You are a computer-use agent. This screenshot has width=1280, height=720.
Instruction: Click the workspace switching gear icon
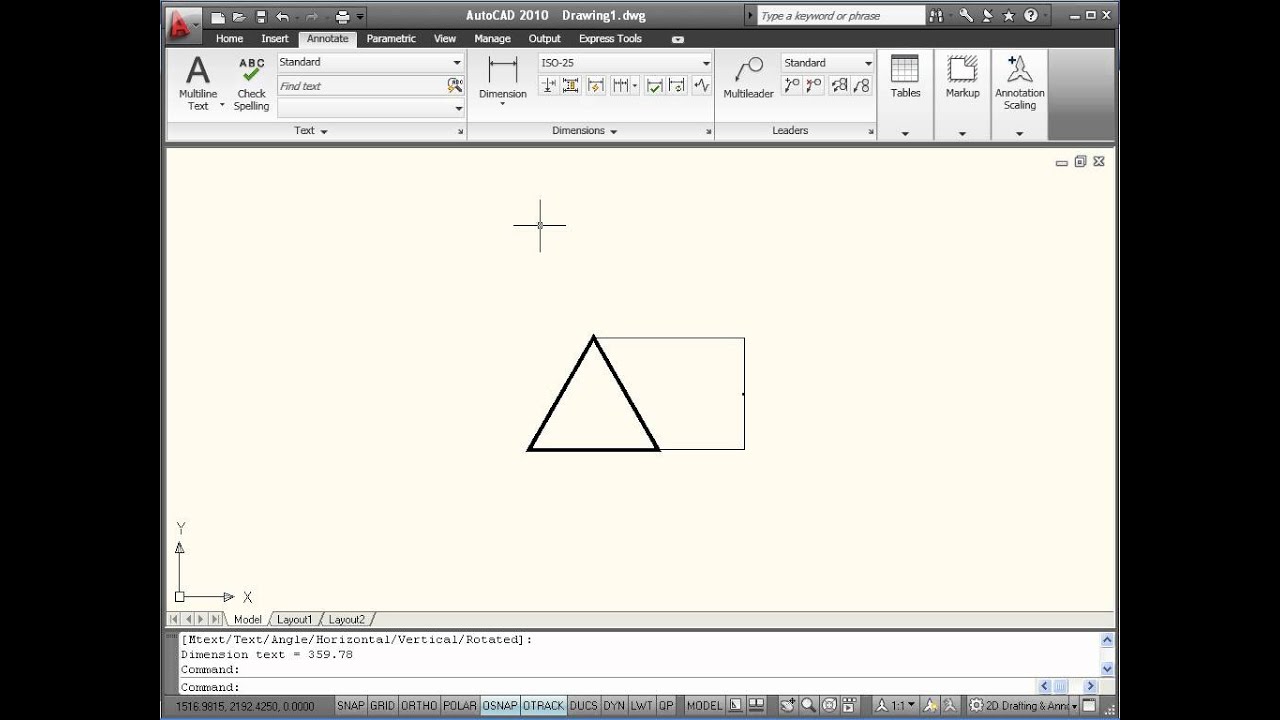(977, 705)
